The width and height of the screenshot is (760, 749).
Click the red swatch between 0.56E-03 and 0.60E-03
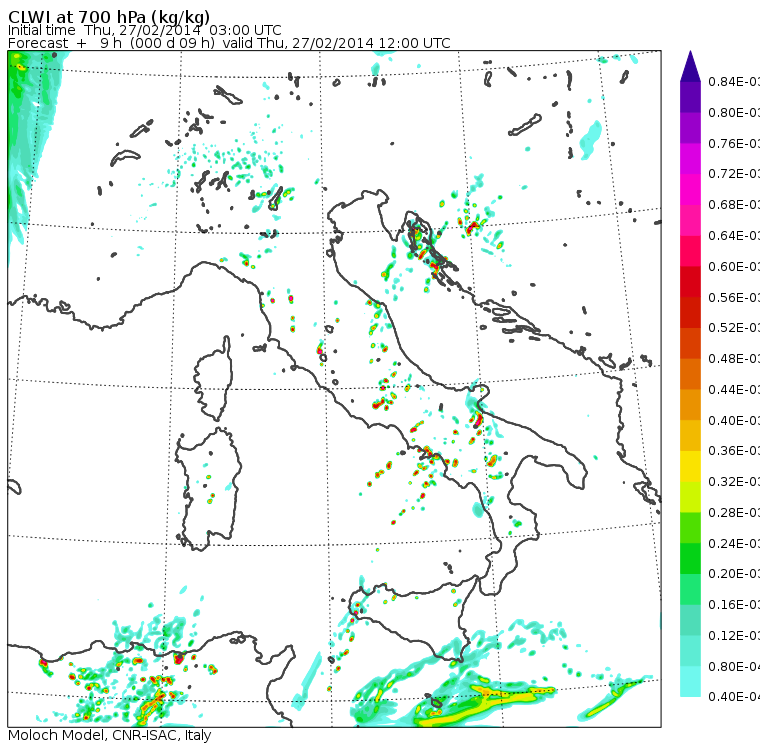[690, 282]
